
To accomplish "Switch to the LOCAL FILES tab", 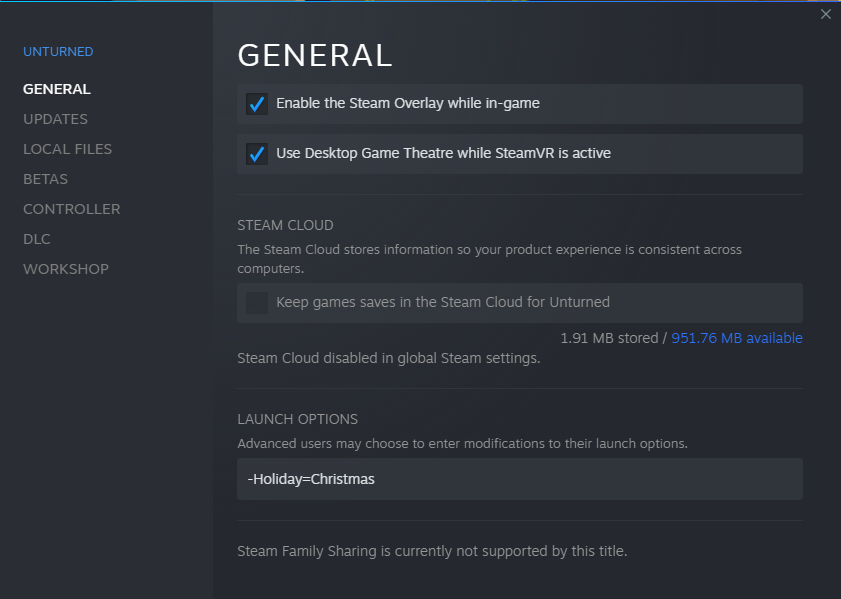I will [x=67, y=149].
